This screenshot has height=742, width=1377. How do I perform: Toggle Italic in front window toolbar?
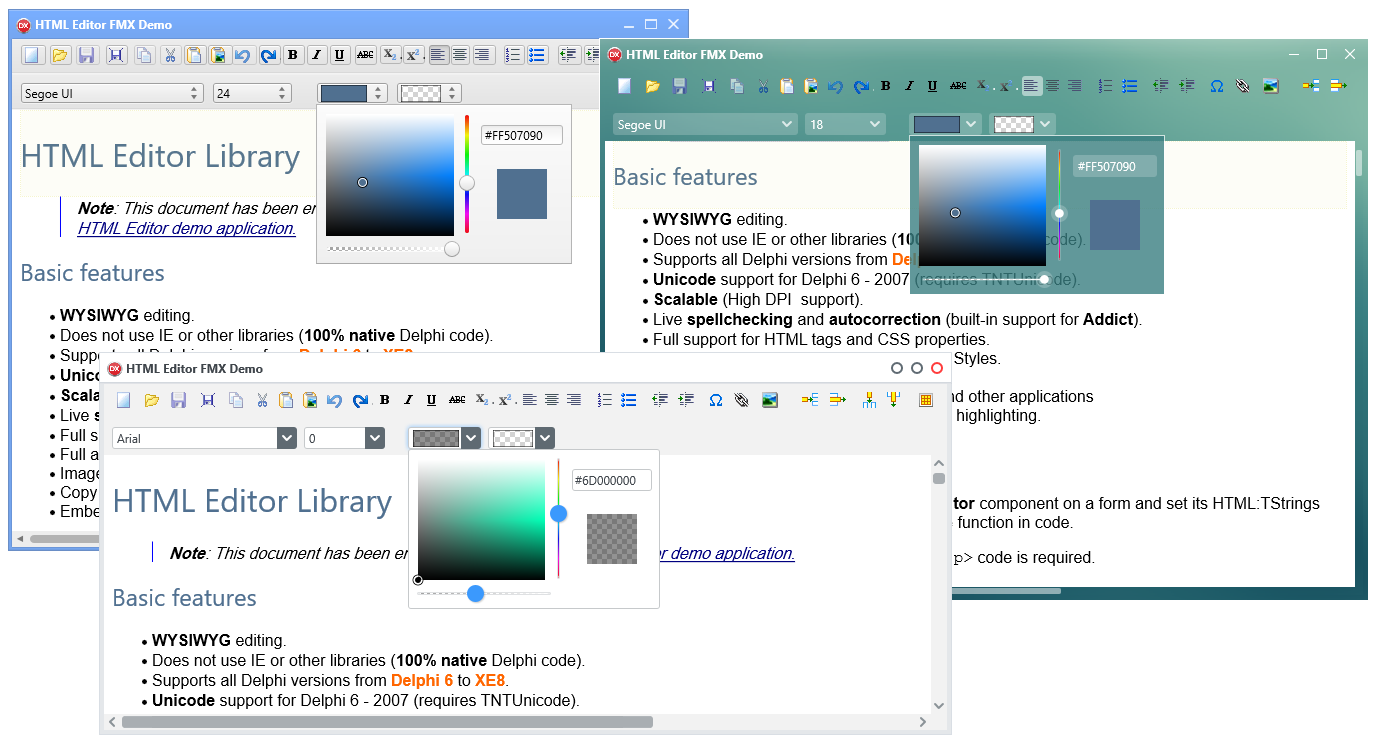tap(408, 400)
